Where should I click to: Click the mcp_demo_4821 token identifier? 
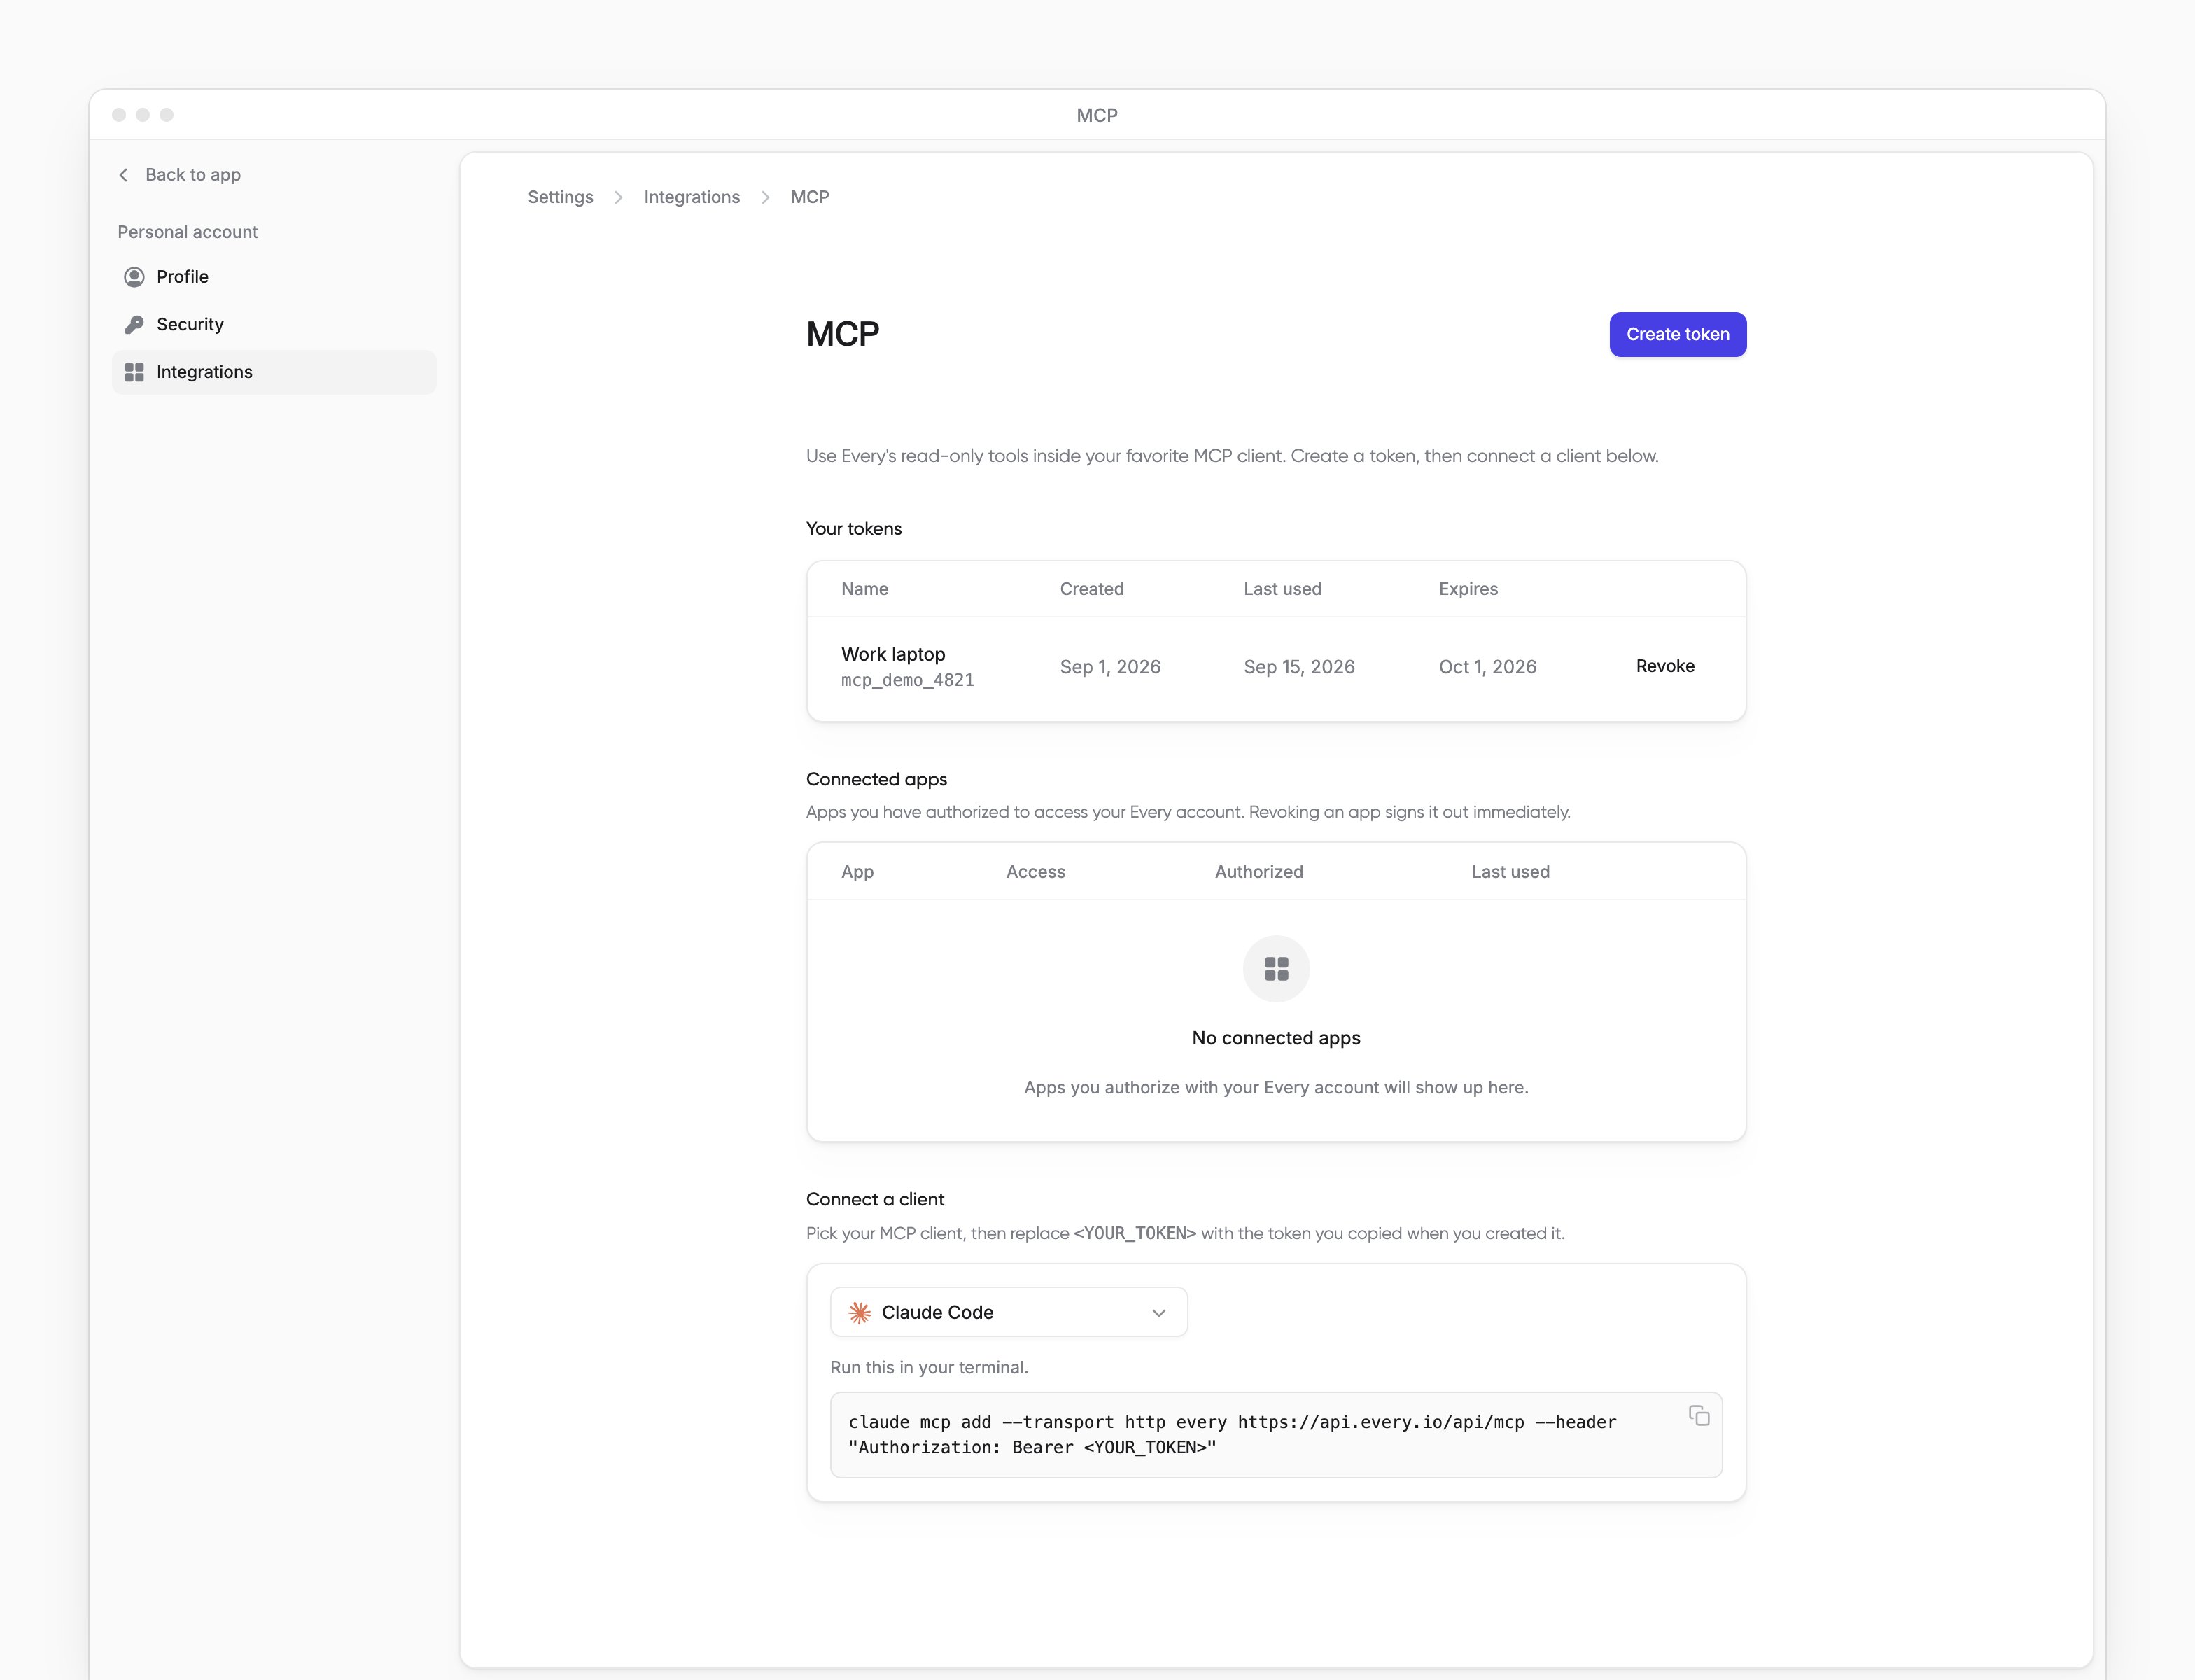click(907, 680)
